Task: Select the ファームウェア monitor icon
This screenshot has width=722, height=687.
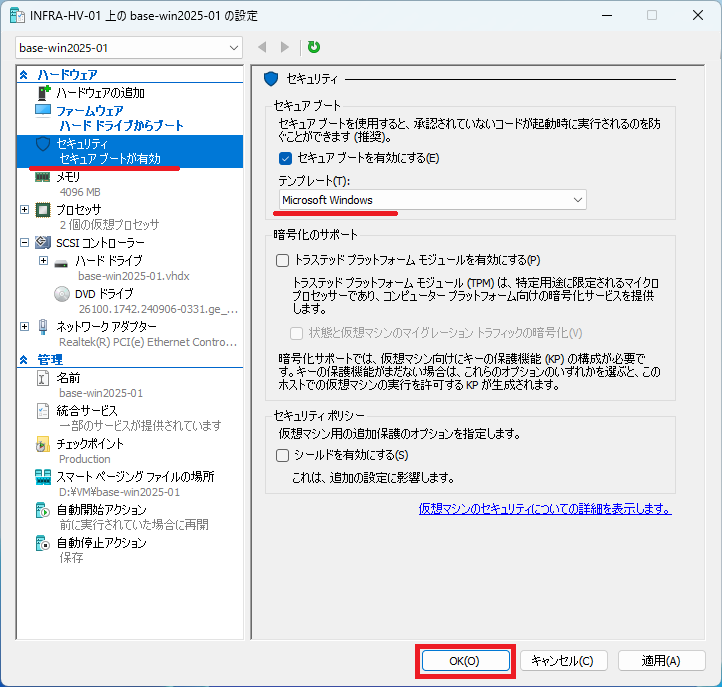Action: tap(43, 111)
